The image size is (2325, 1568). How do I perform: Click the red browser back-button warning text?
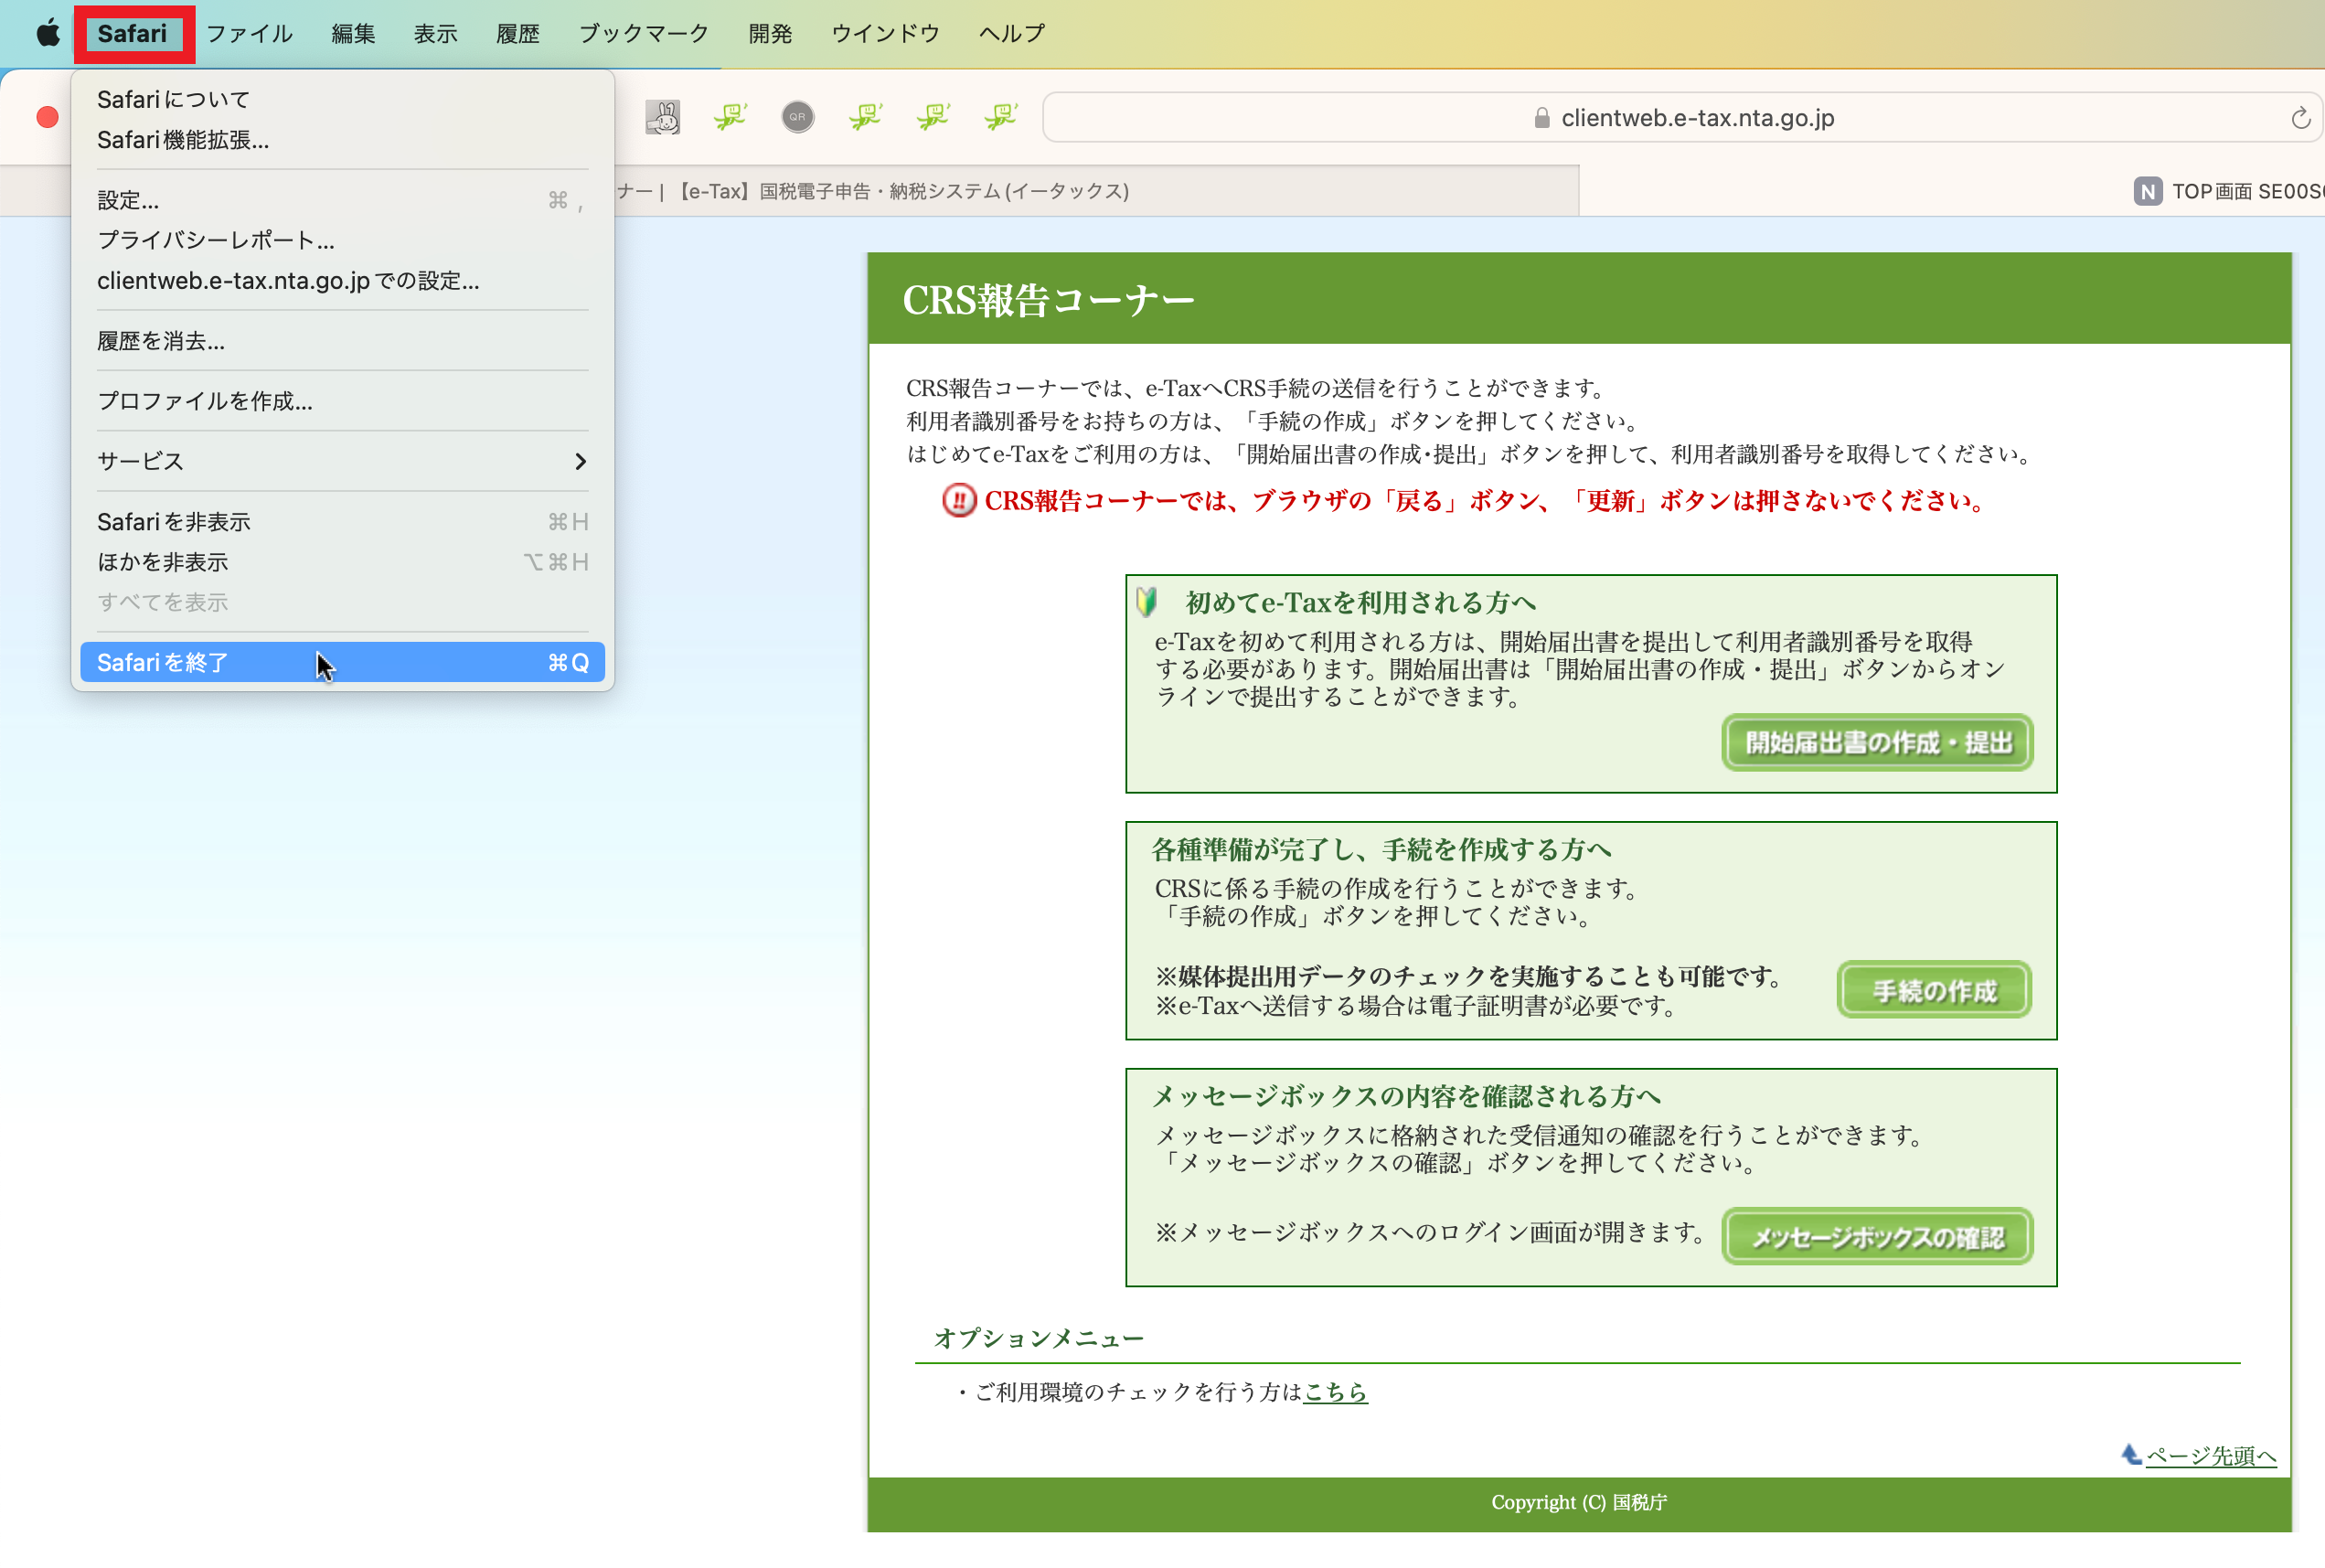pyautogui.click(x=1487, y=500)
